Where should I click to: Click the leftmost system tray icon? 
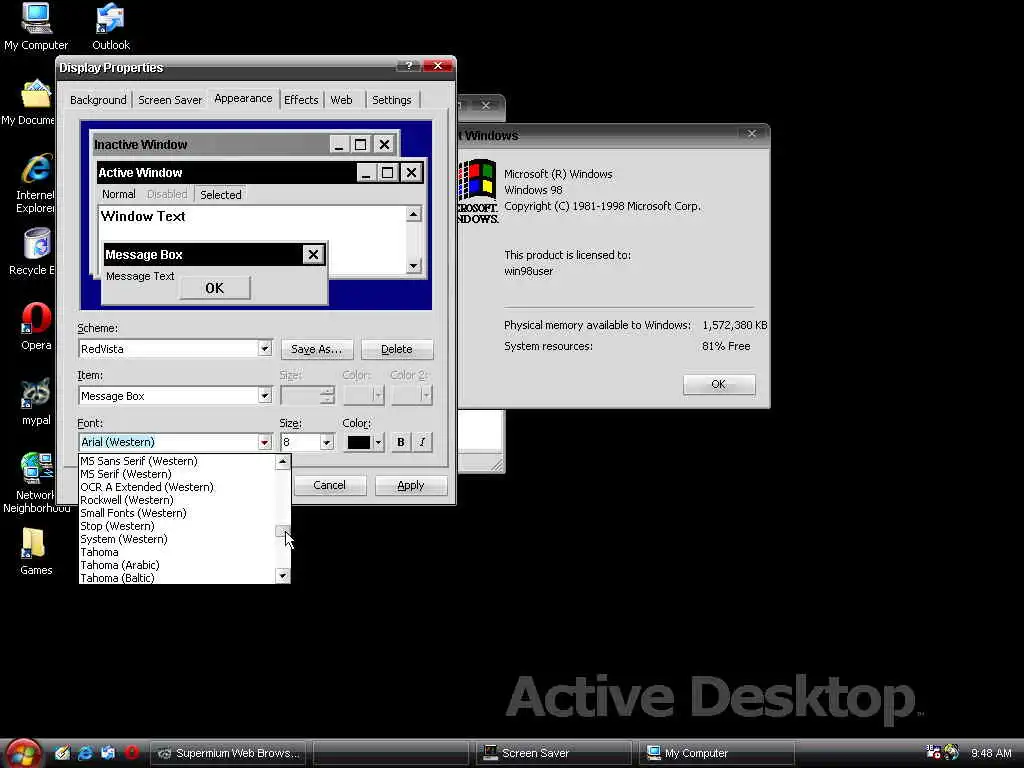point(933,752)
